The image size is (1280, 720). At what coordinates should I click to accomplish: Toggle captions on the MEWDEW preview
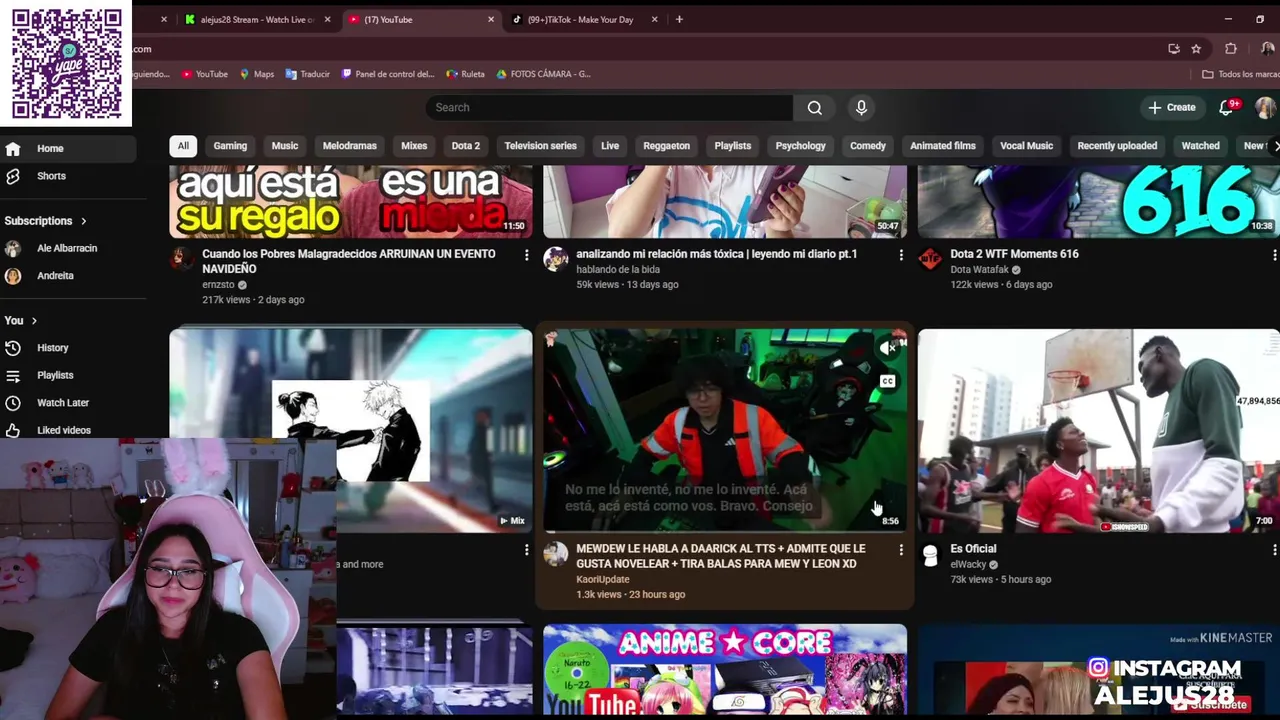click(x=887, y=381)
